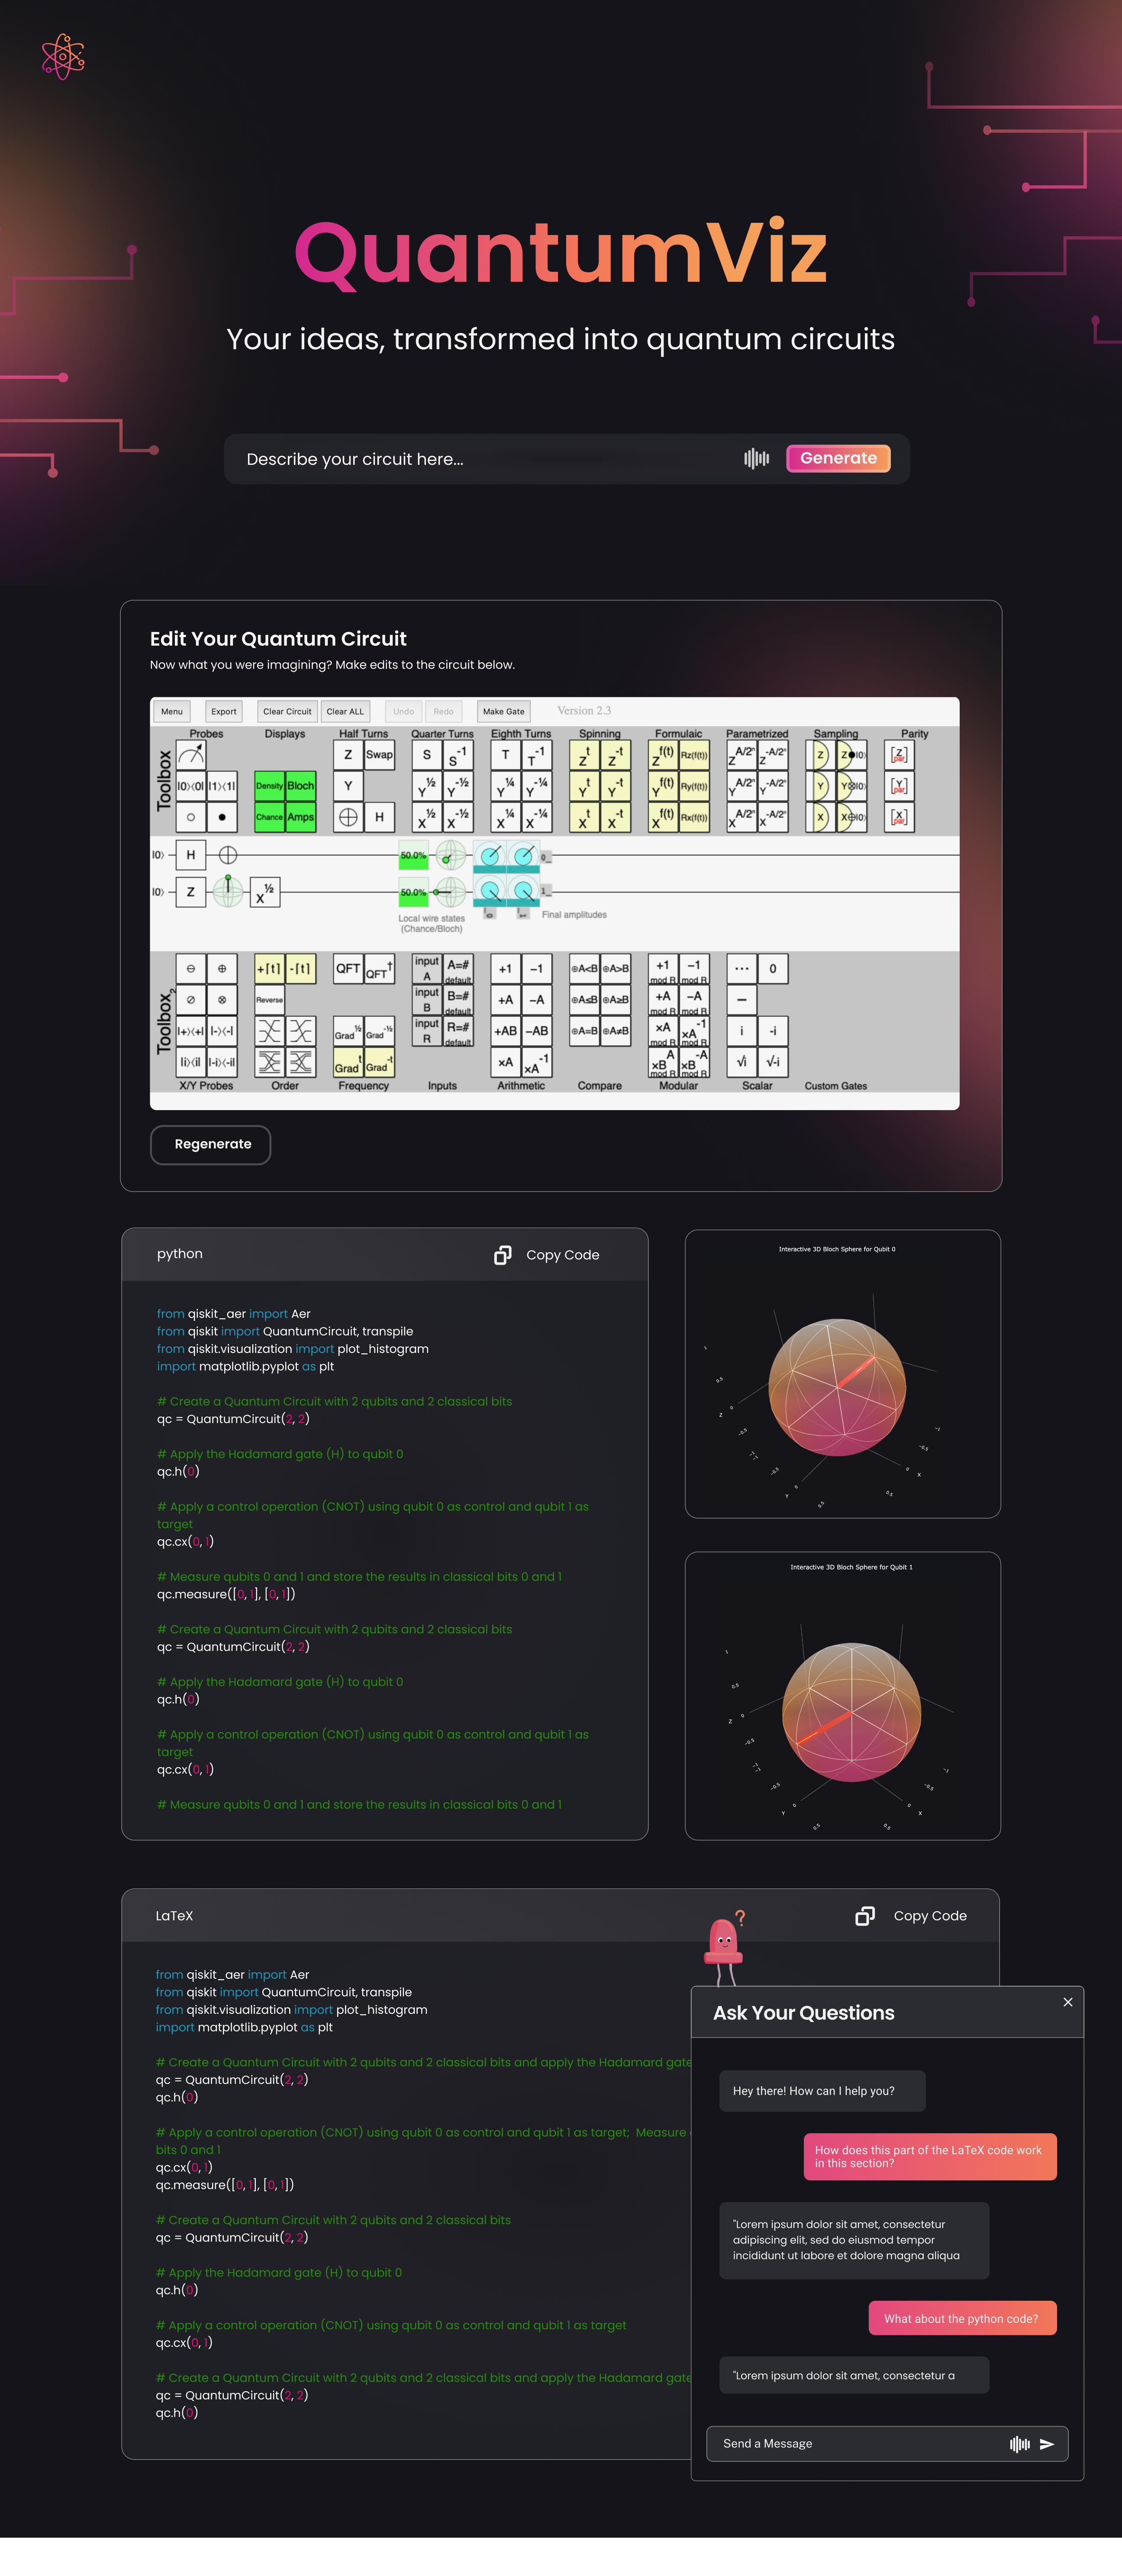Click the Clear Circuit toolbar button
This screenshot has height=2576, width=1122.
coord(287,711)
